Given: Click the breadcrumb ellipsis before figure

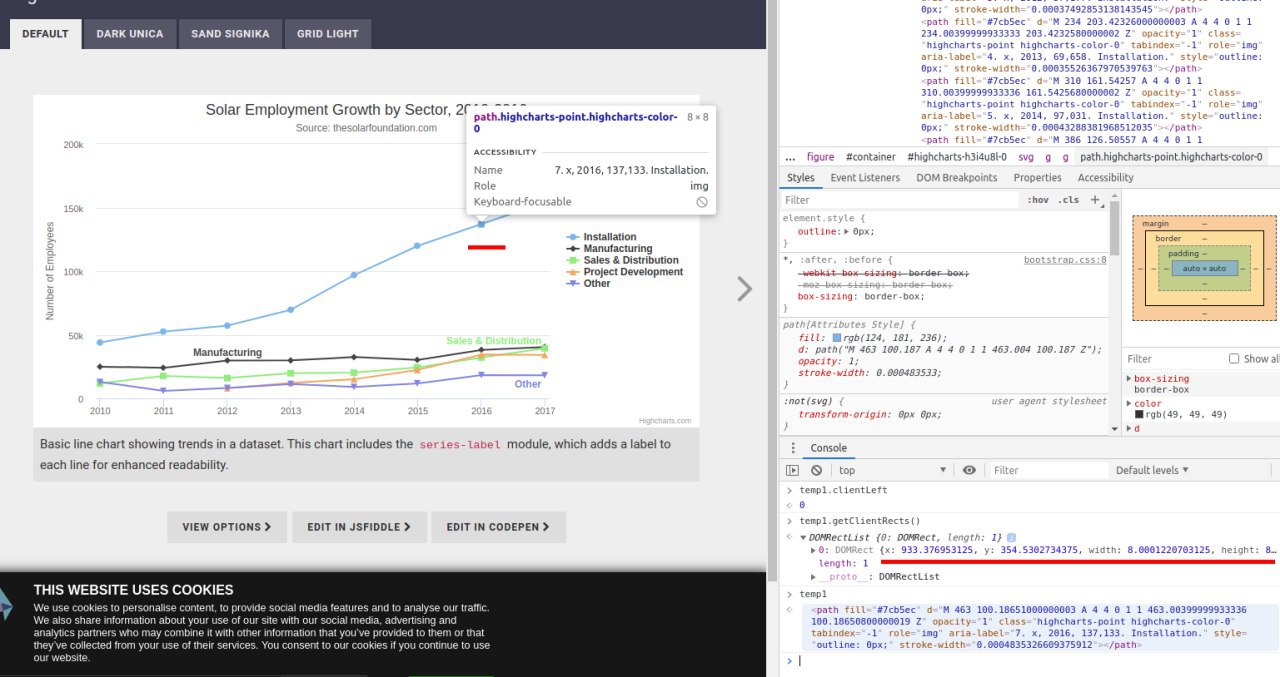Looking at the screenshot, I should click(790, 157).
